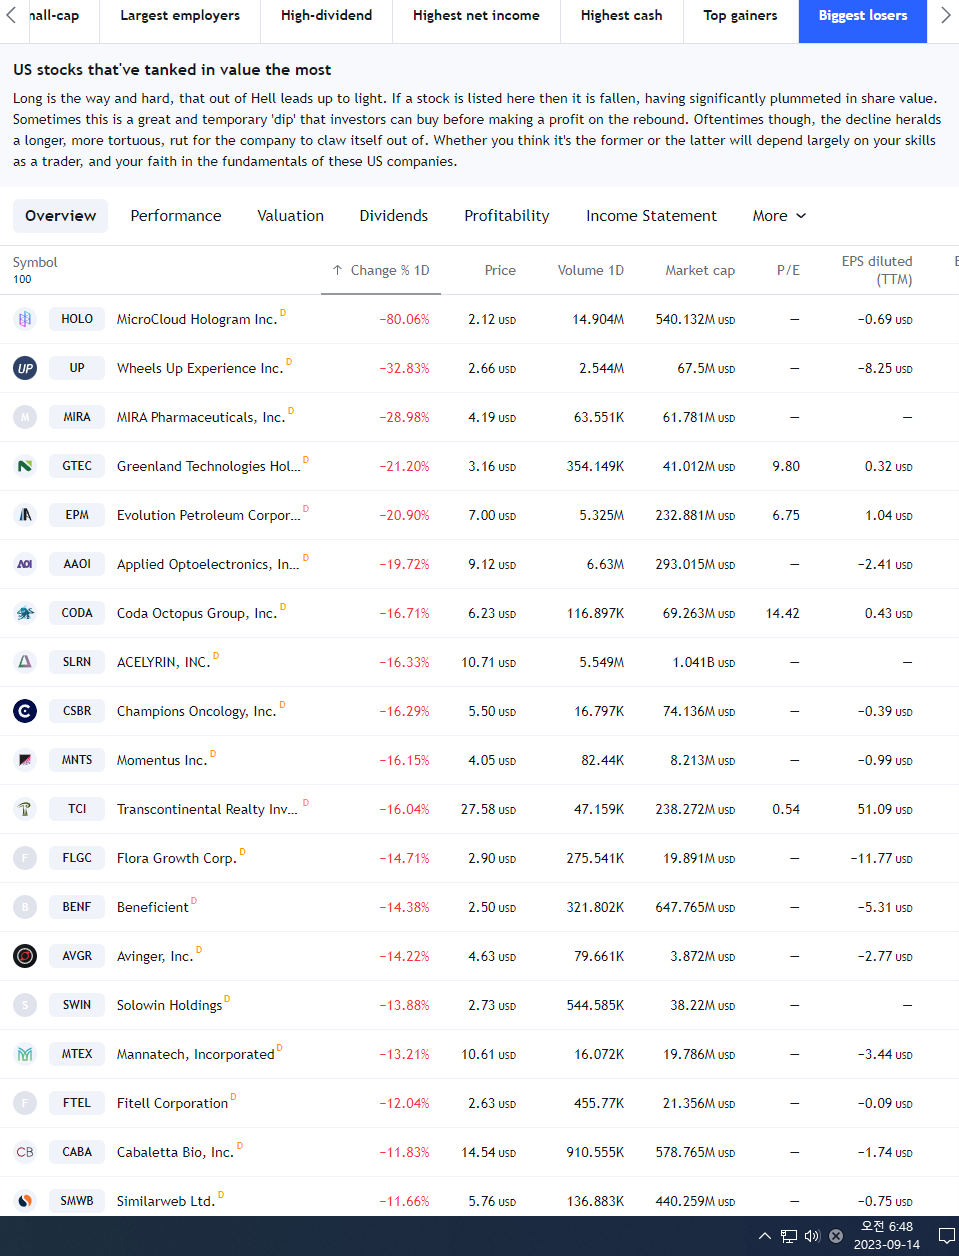Switch to the Overview view

[x=61, y=216]
